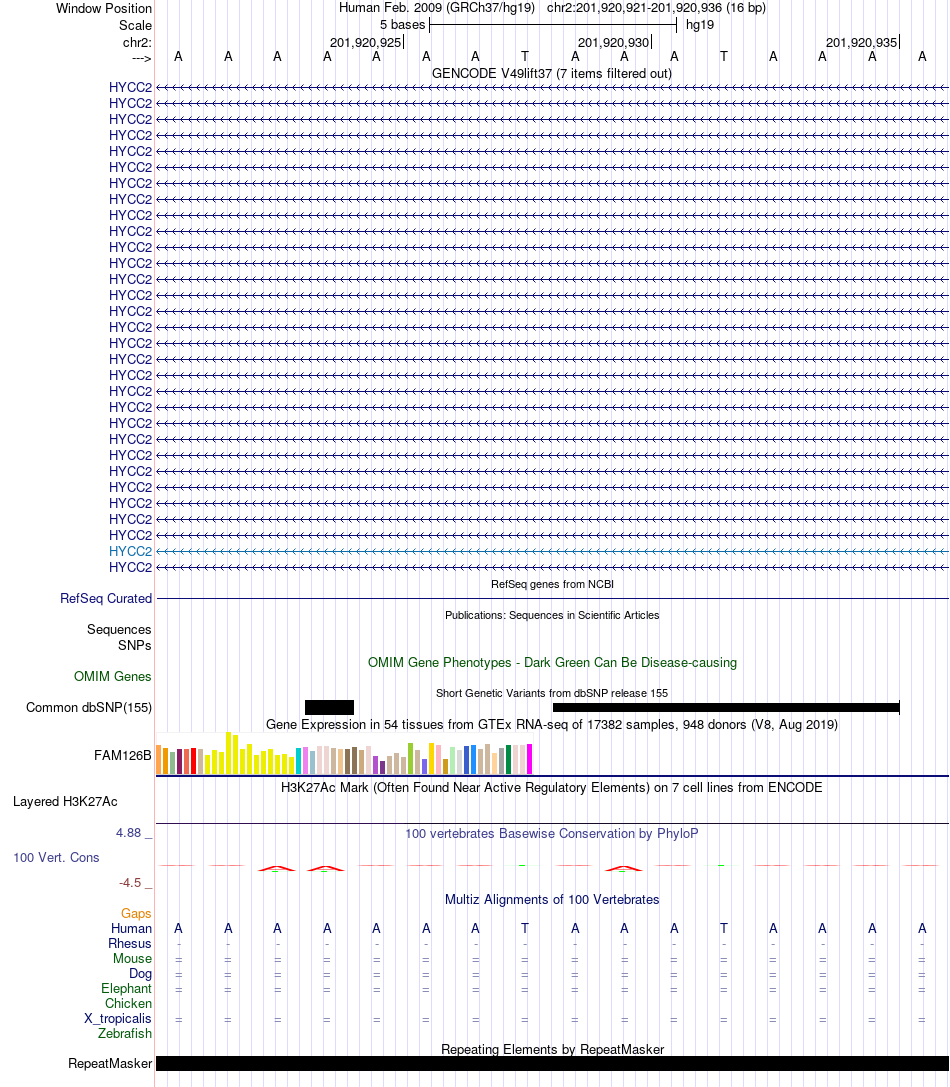Click the Common dbSNP(155) track label

[x=89, y=708]
